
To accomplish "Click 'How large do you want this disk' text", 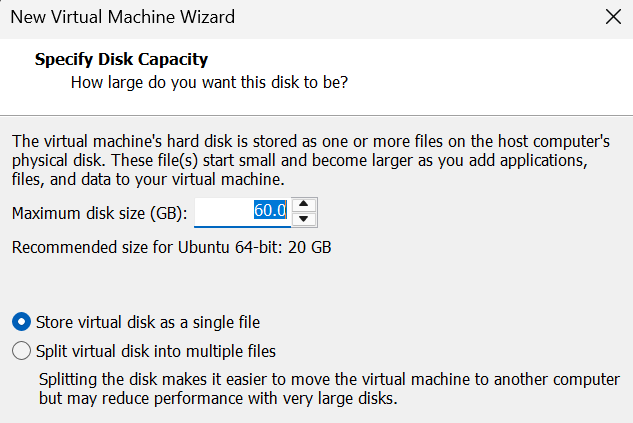I will [209, 82].
